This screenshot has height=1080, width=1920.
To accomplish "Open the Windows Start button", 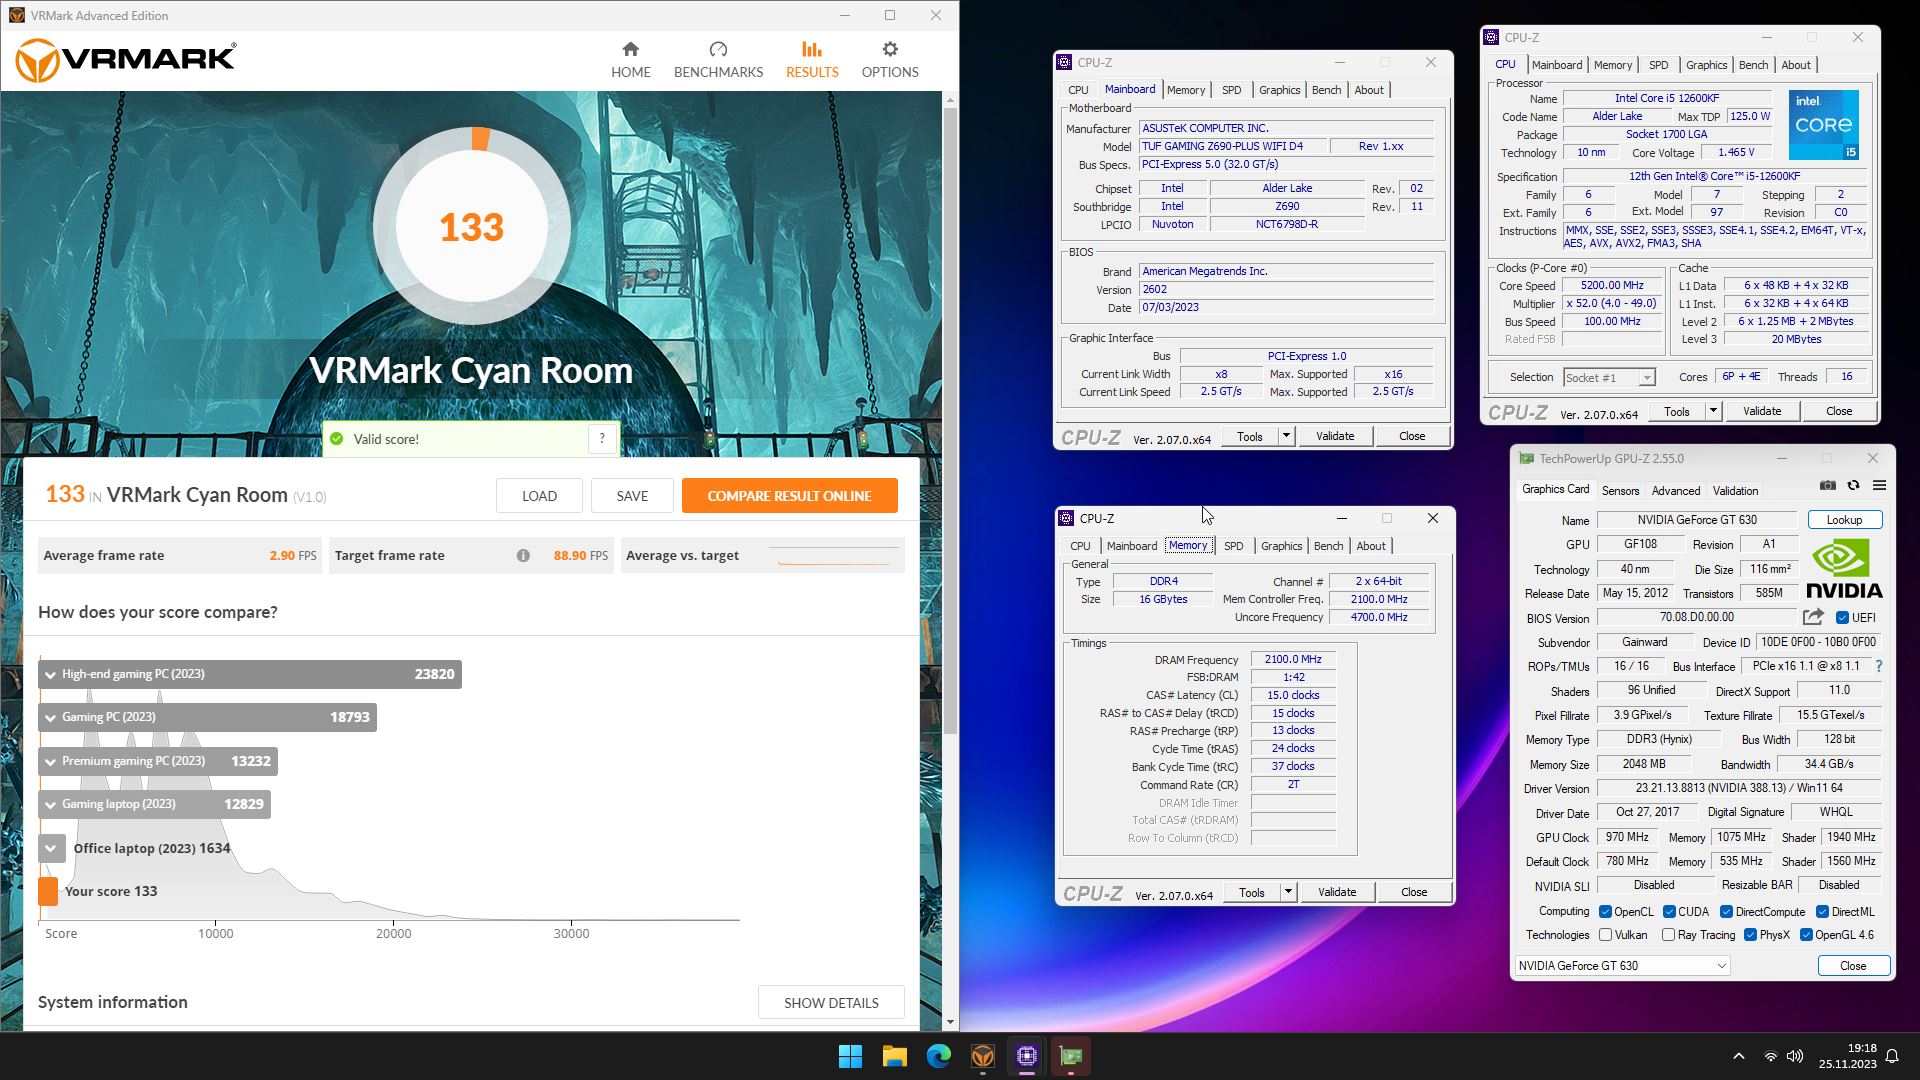I will pos(850,1056).
